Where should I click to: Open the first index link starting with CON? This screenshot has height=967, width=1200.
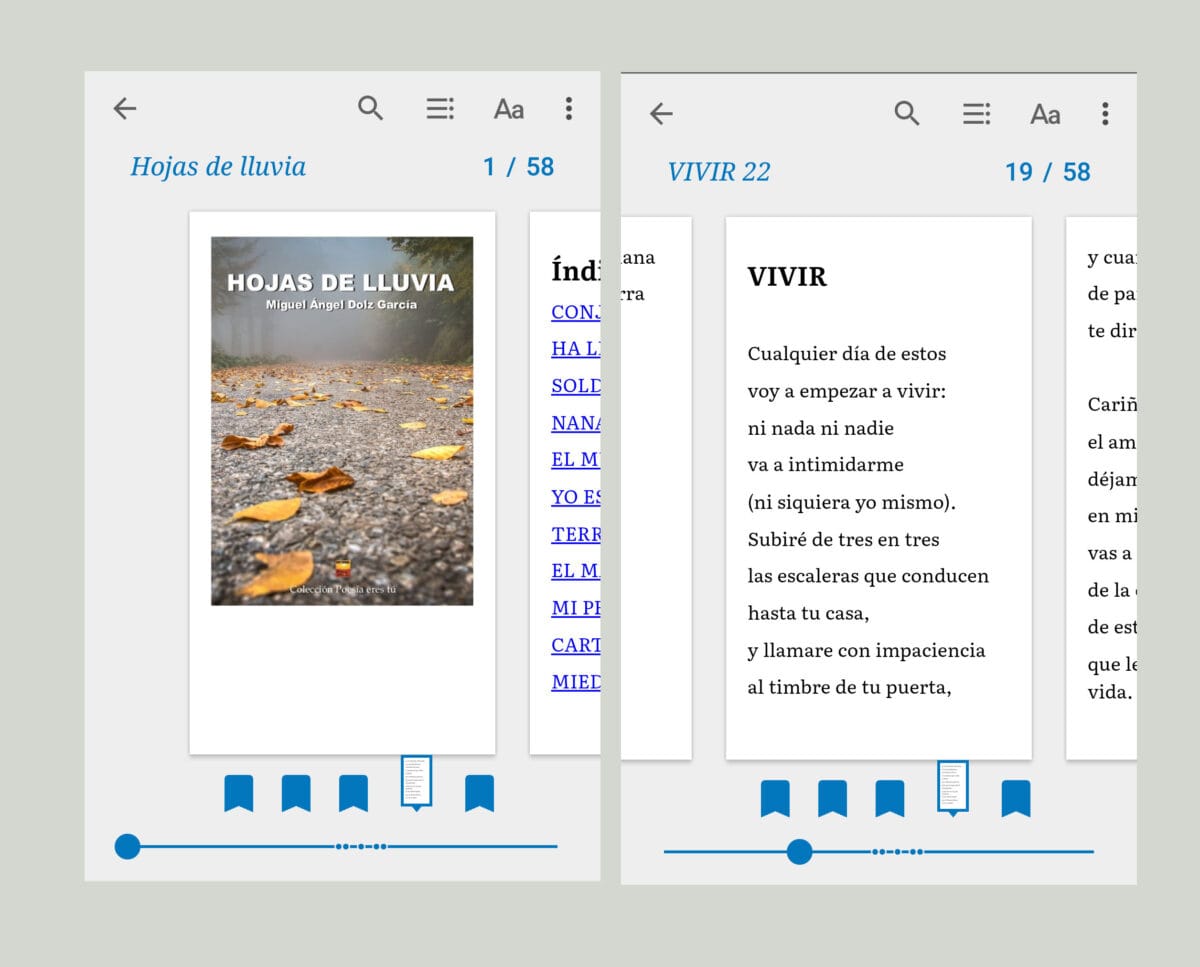pos(575,312)
